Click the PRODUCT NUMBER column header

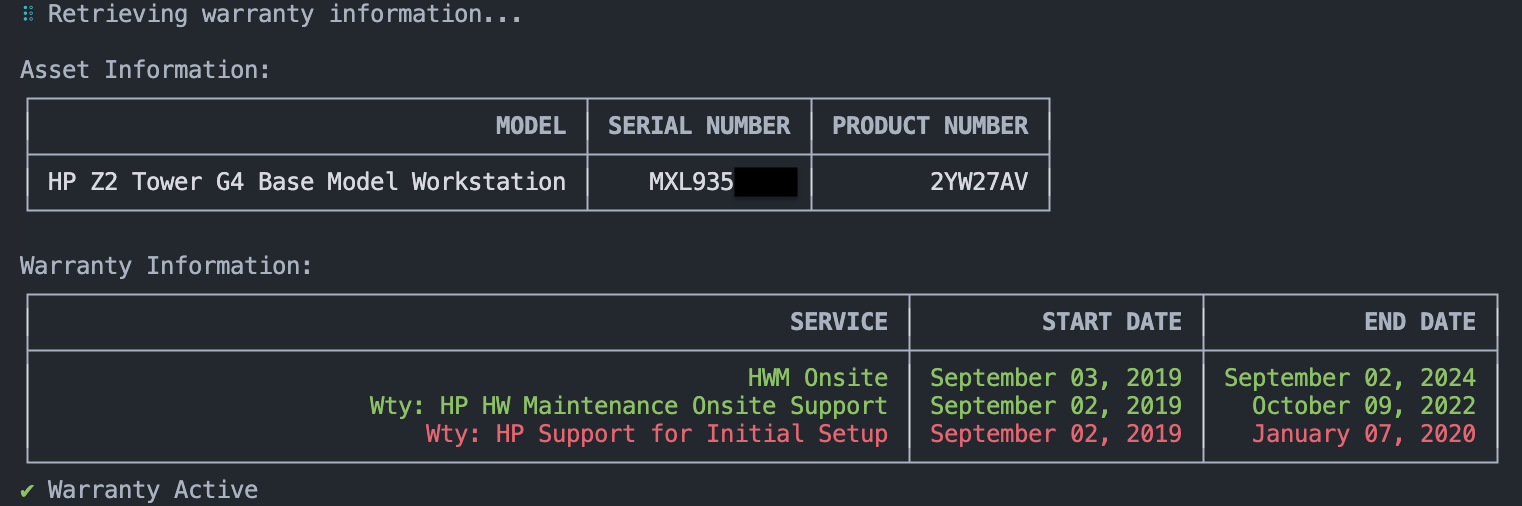pos(930,126)
